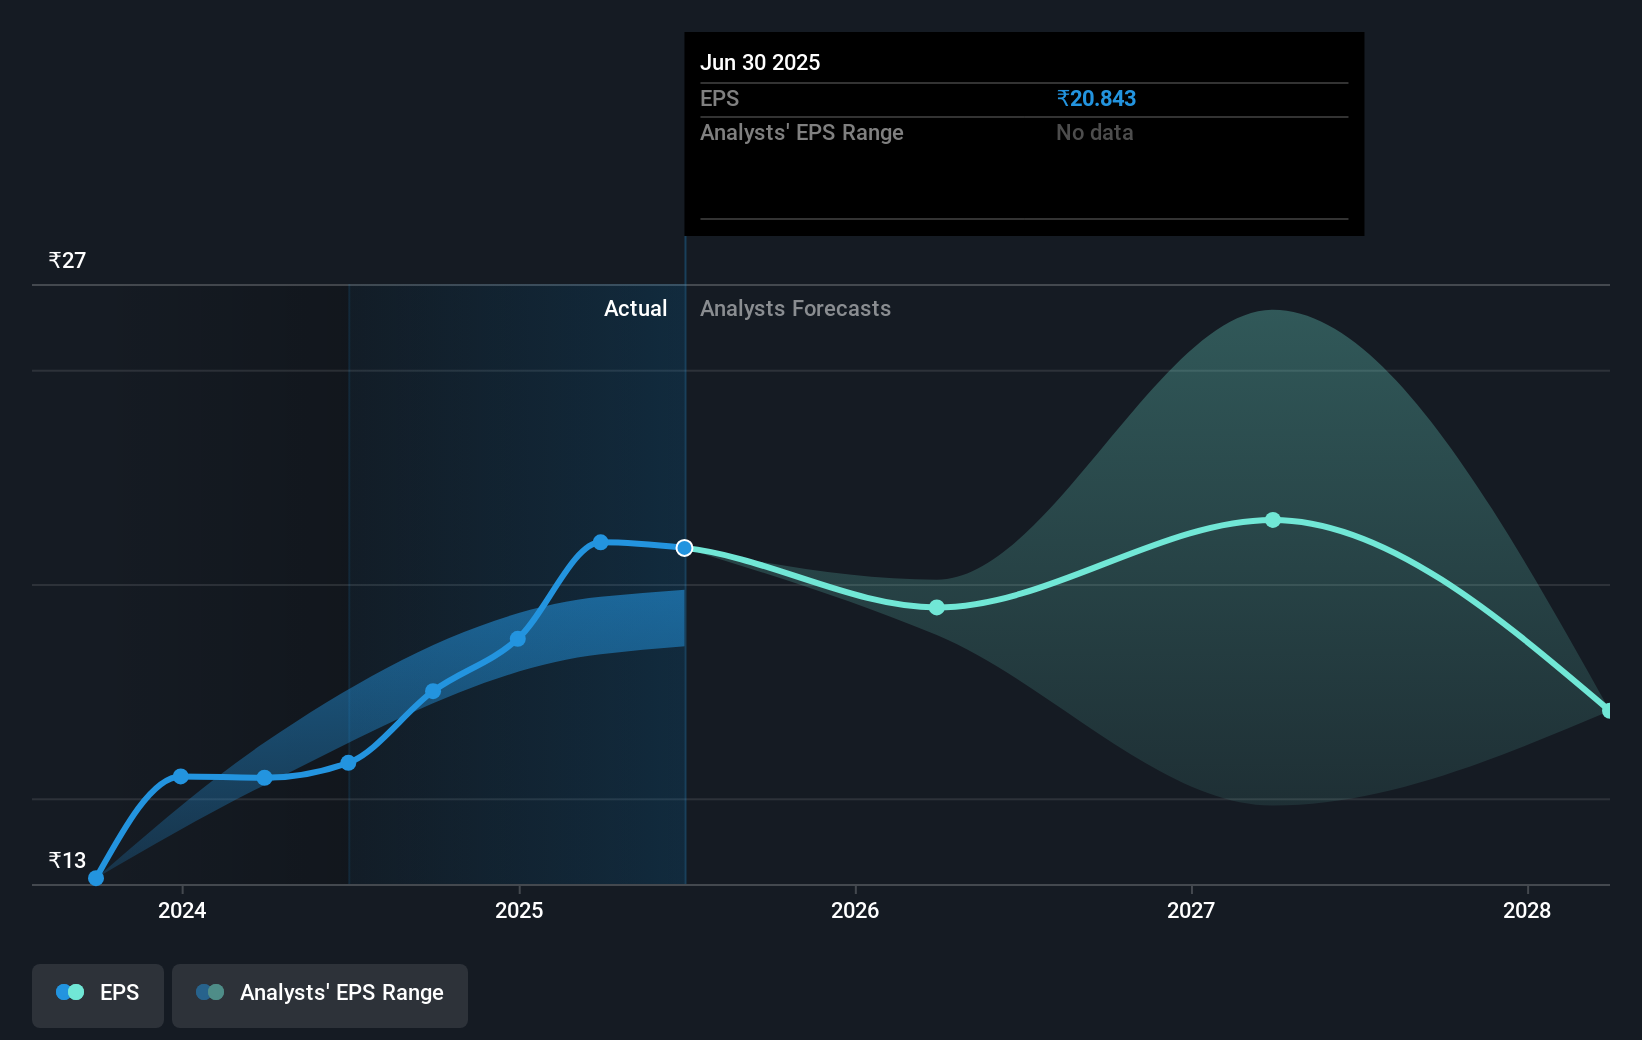The image size is (1642, 1040).
Task: Click the Analysts' EPS Range legend dots
Action: [x=210, y=992]
